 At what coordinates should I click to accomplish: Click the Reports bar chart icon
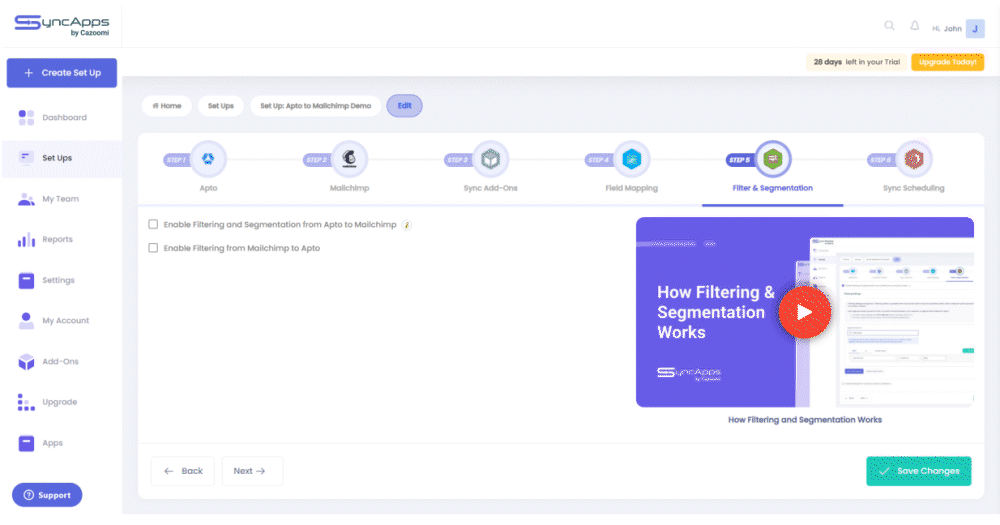coord(26,240)
